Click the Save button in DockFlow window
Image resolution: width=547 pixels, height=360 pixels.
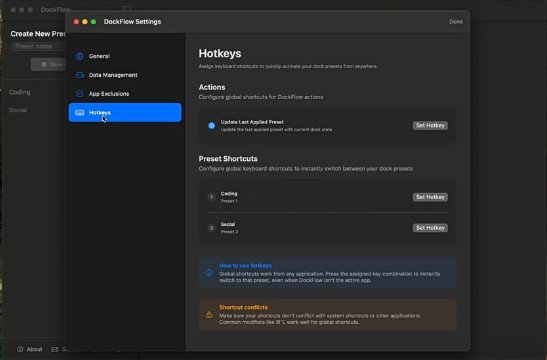click(48, 65)
